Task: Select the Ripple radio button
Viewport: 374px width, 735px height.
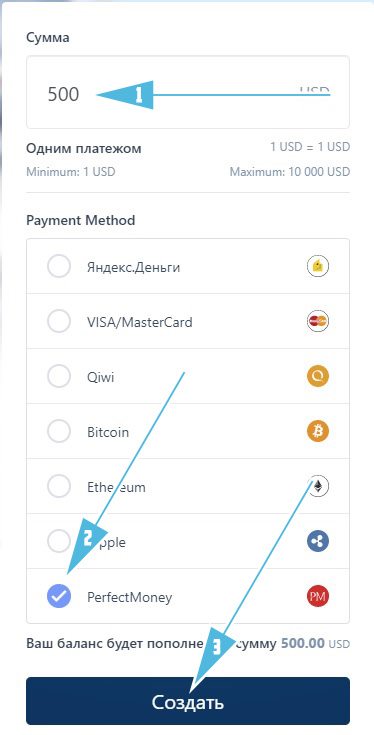Action: coord(59,541)
